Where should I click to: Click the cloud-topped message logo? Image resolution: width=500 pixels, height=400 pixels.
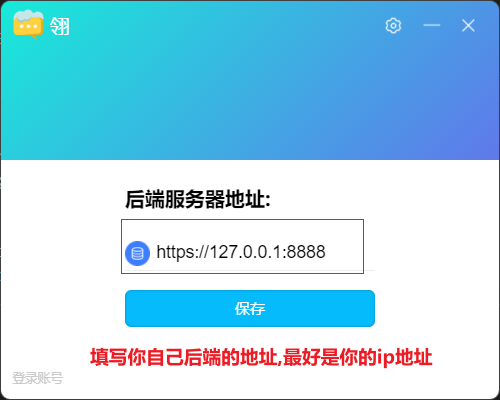click(x=28, y=25)
